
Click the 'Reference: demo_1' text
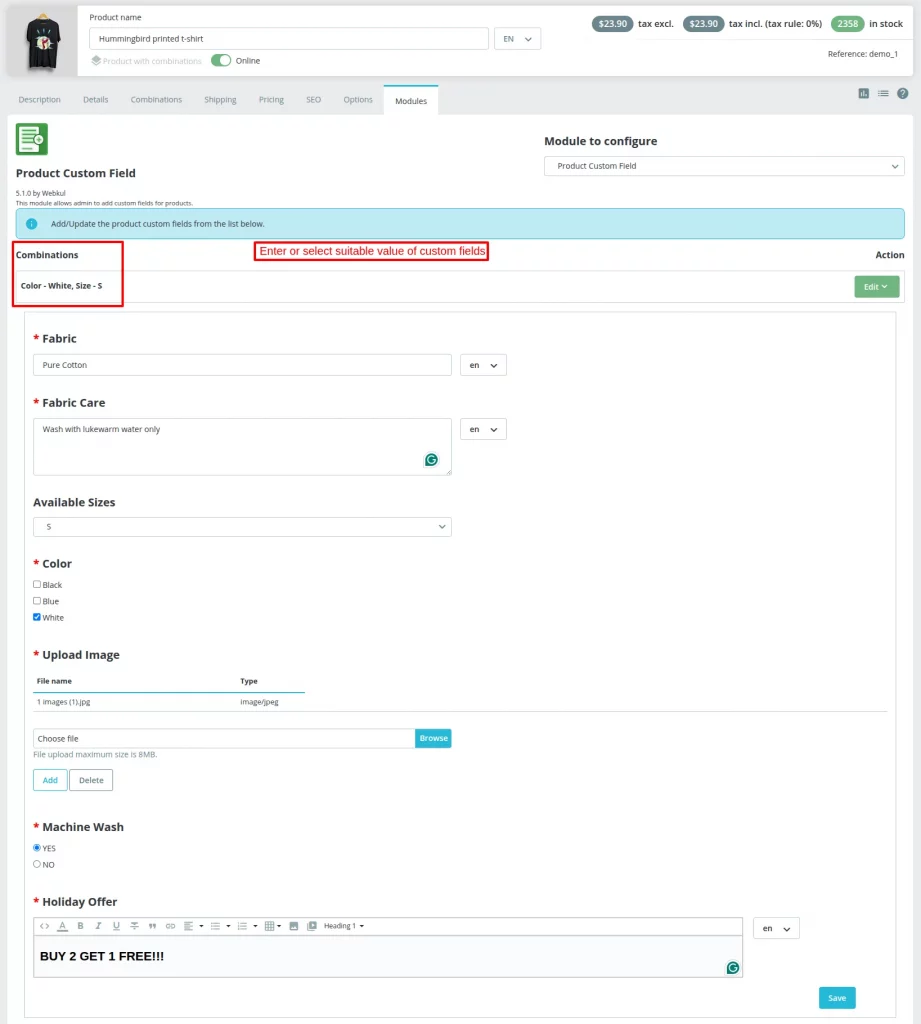[x=862, y=54]
